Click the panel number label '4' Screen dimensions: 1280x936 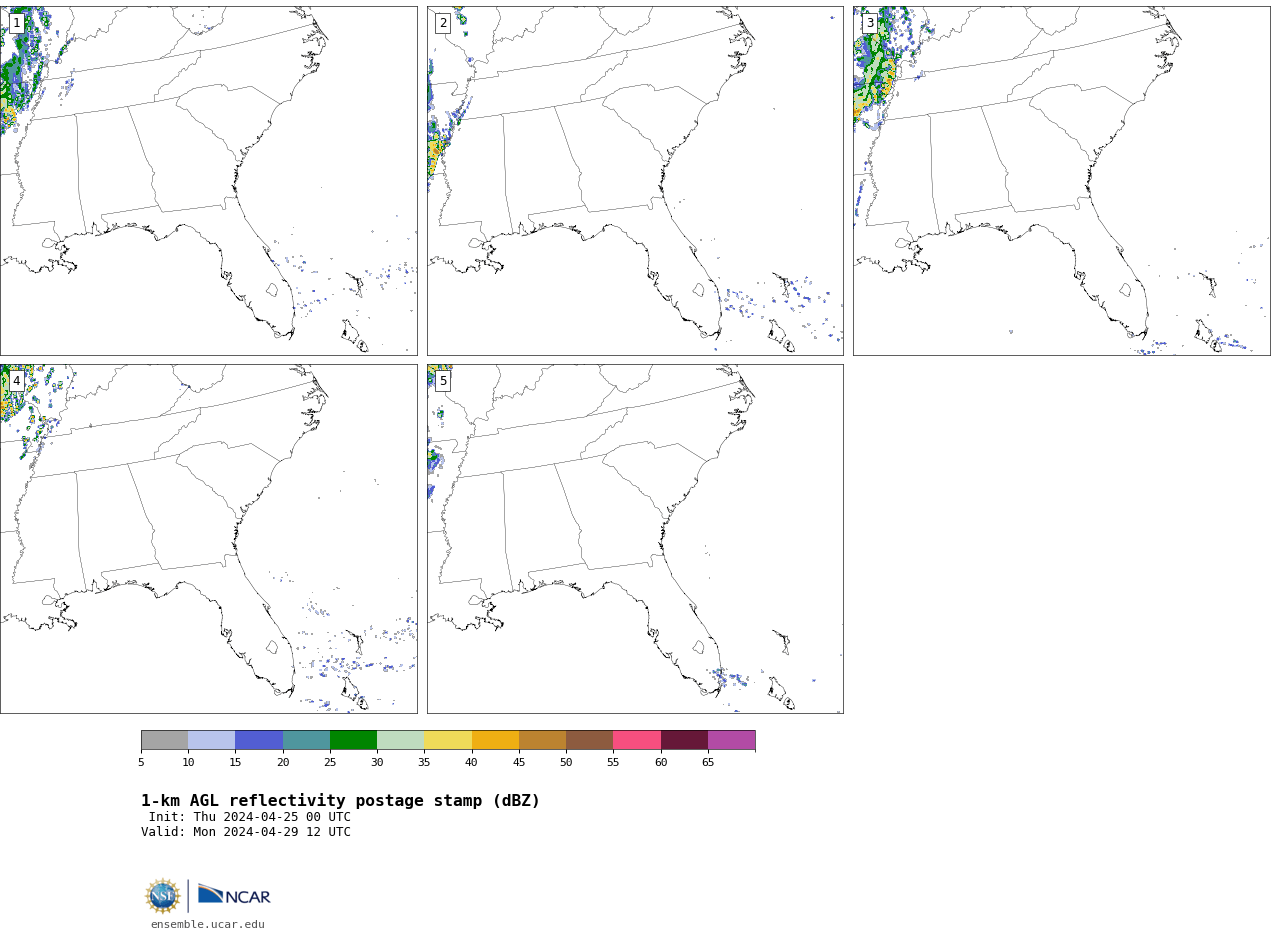pyautogui.click(x=16, y=381)
